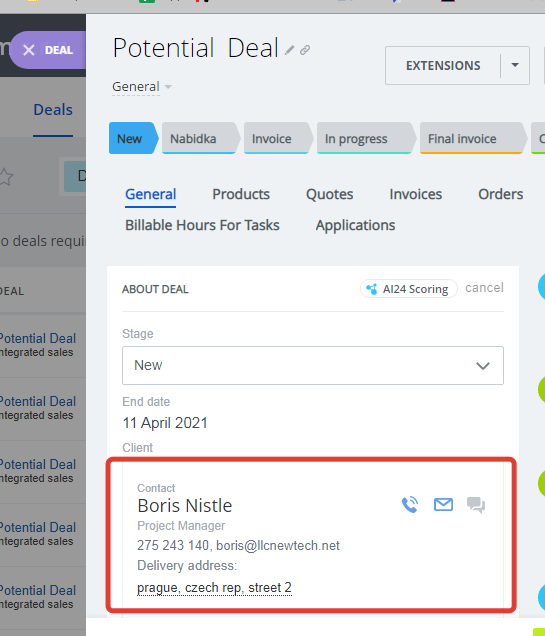This screenshot has width=545, height=636.
Task: Click the pencil edit icon next to the deal title
Action: coord(289,50)
